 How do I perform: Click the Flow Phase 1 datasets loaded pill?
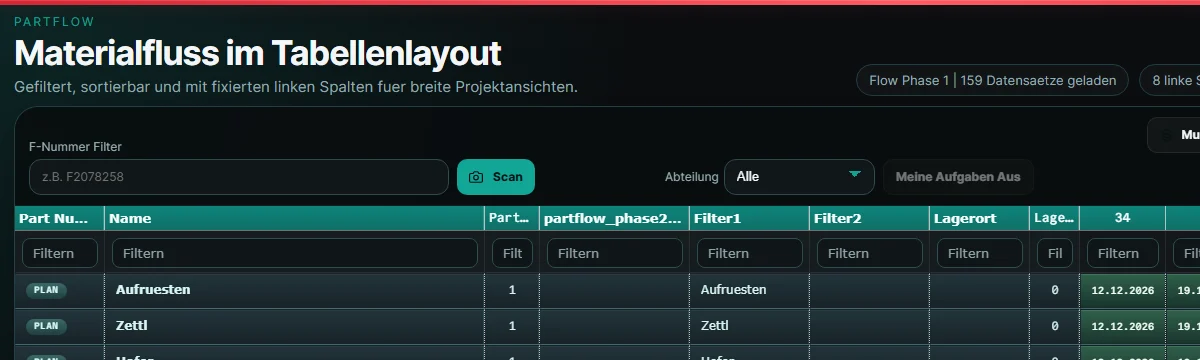click(x=992, y=80)
